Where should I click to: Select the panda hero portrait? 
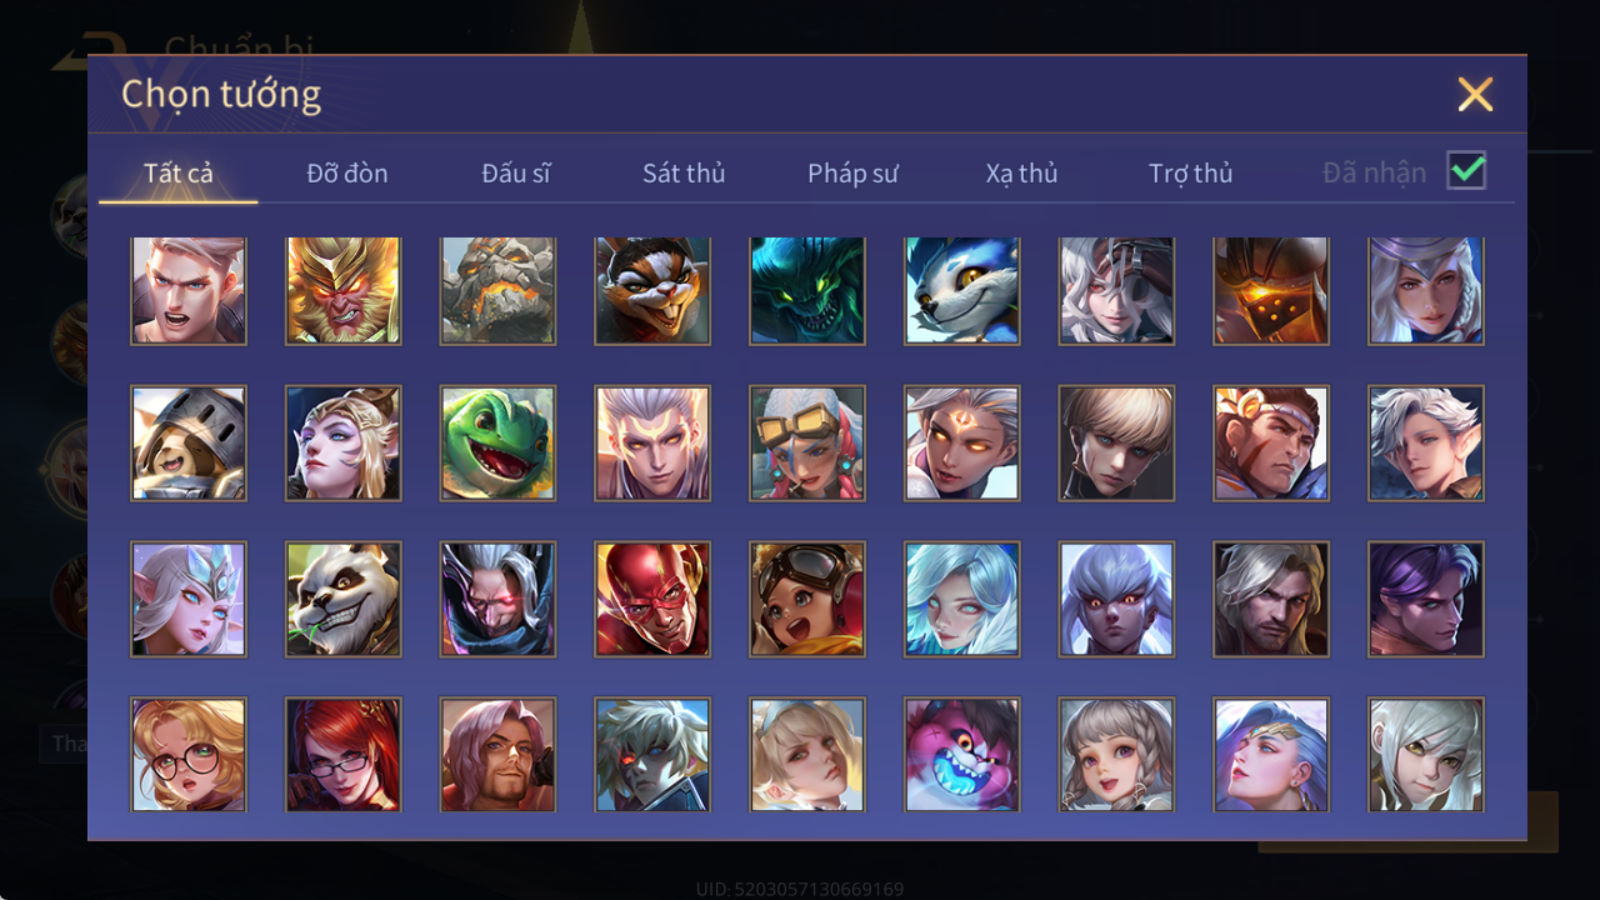pos(343,599)
